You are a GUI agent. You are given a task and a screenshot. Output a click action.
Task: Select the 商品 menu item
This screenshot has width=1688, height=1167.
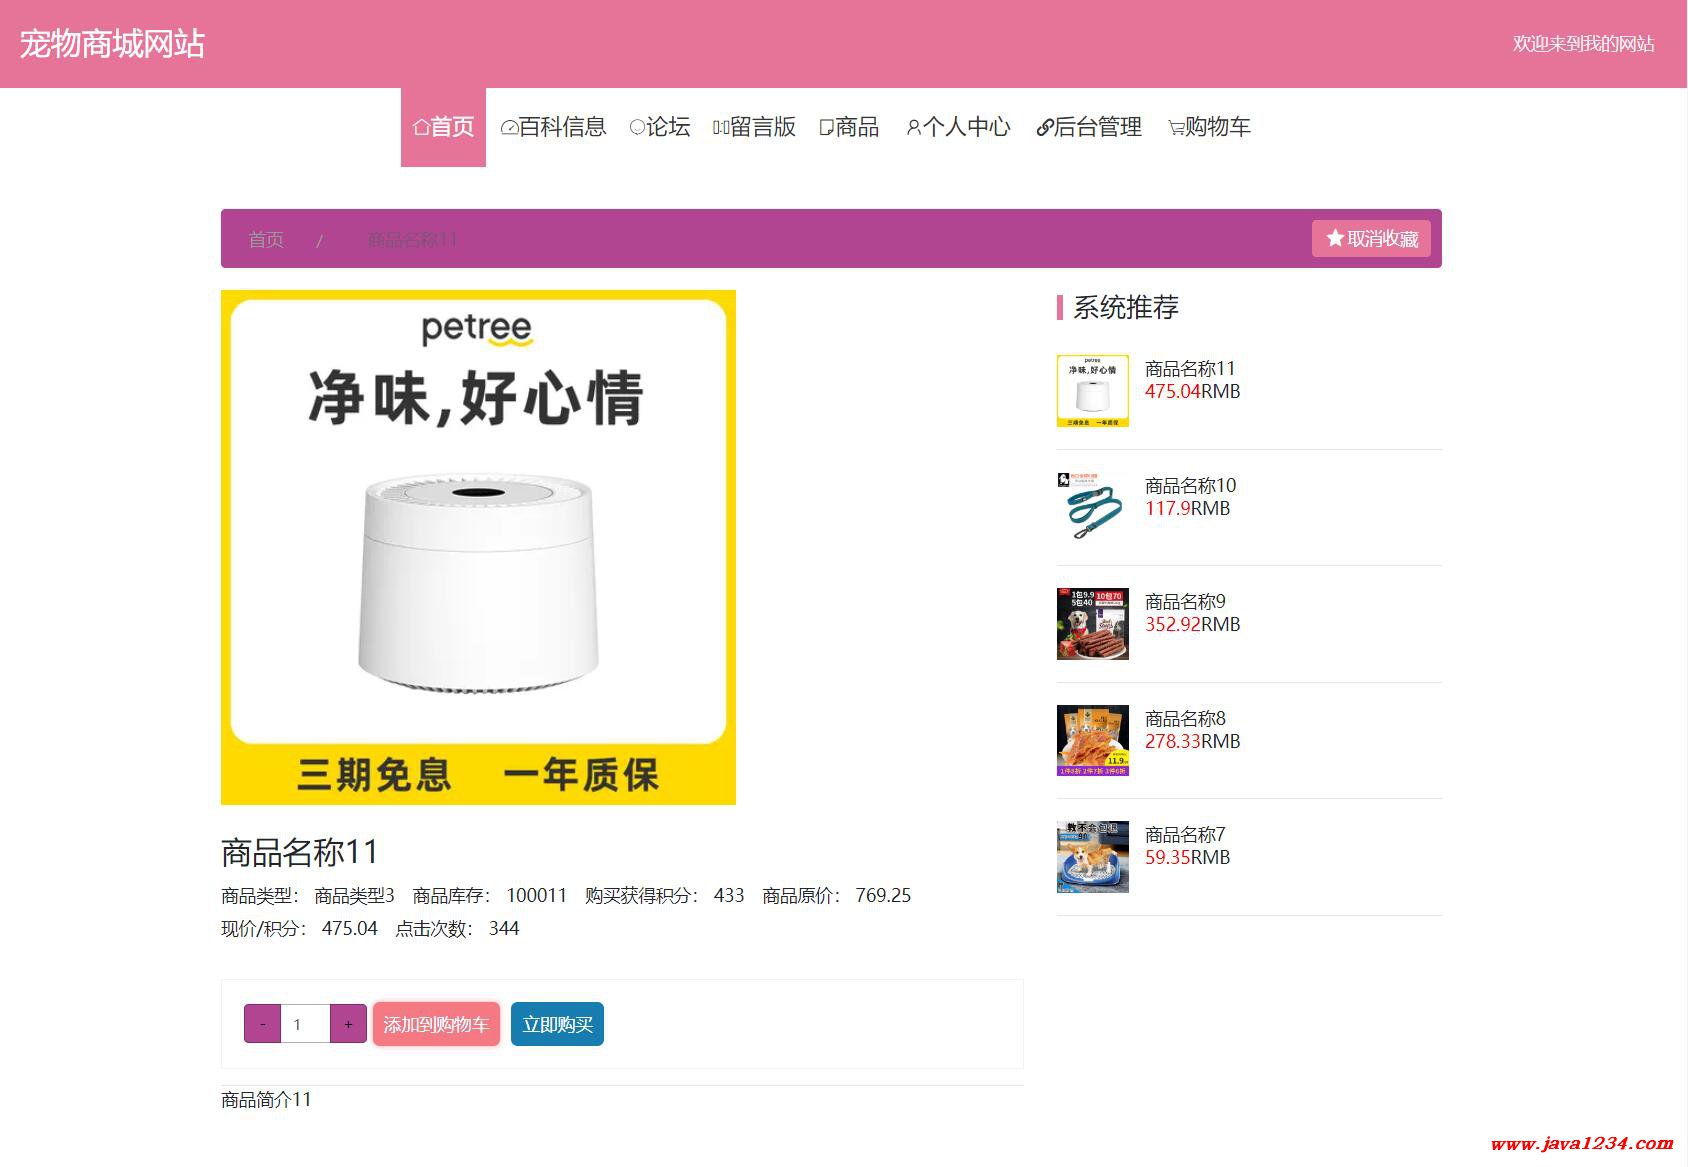tap(849, 127)
